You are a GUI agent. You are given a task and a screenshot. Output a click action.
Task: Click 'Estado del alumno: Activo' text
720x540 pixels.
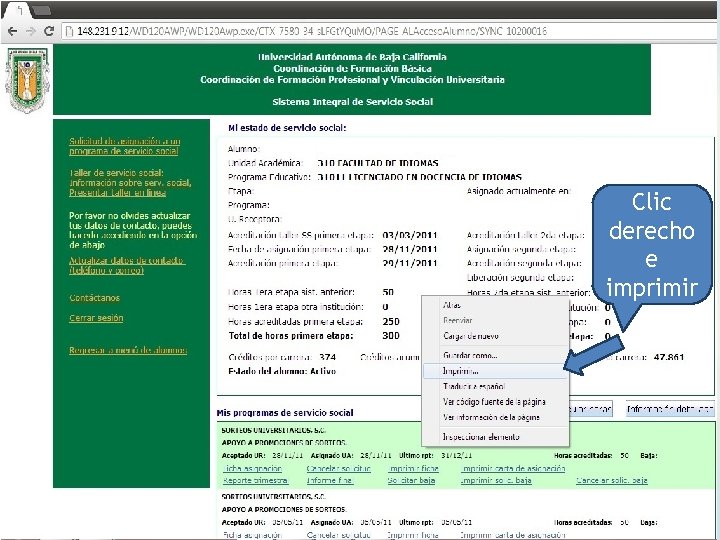point(282,371)
